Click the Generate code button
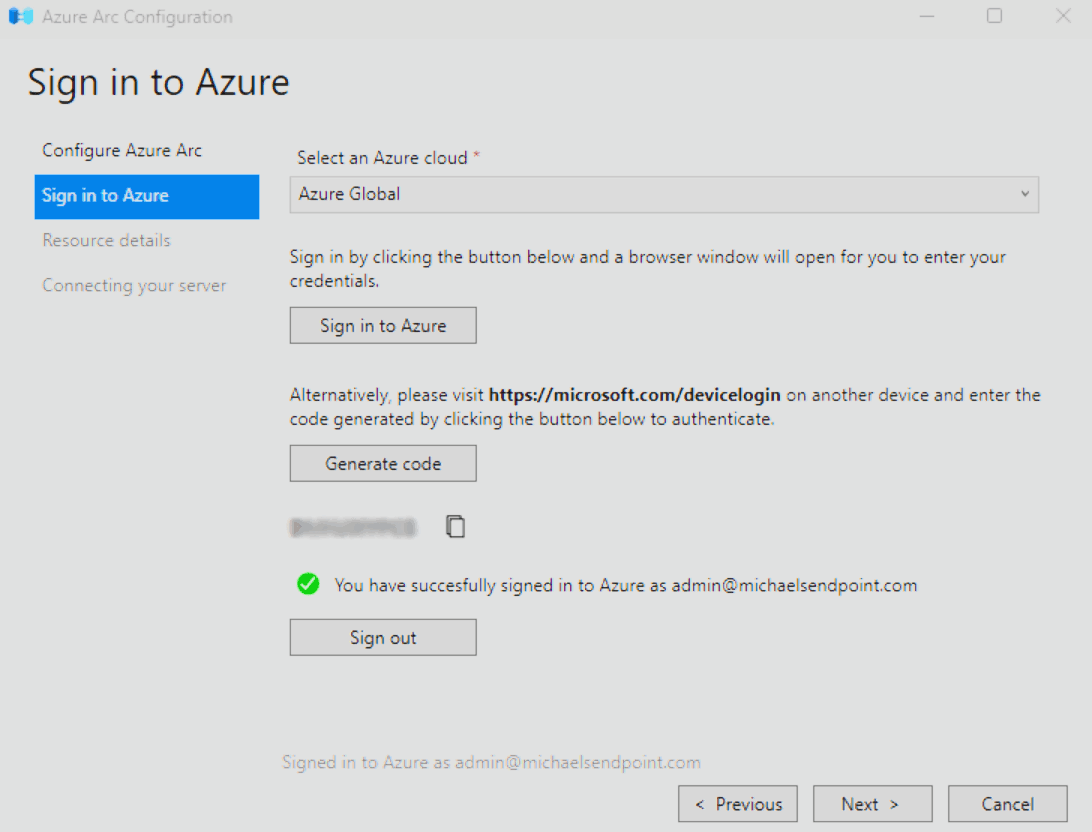The image size is (1092, 832). pyautogui.click(x=383, y=463)
